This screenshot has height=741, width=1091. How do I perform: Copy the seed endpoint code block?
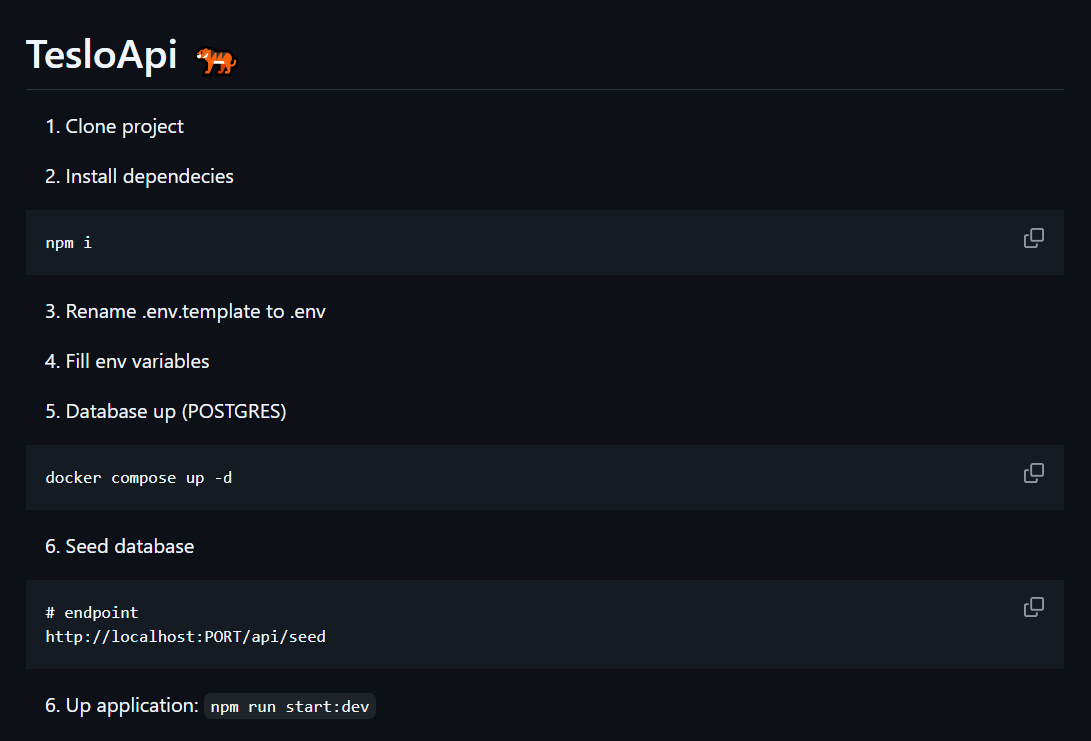pyautogui.click(x=1034, y=607)
